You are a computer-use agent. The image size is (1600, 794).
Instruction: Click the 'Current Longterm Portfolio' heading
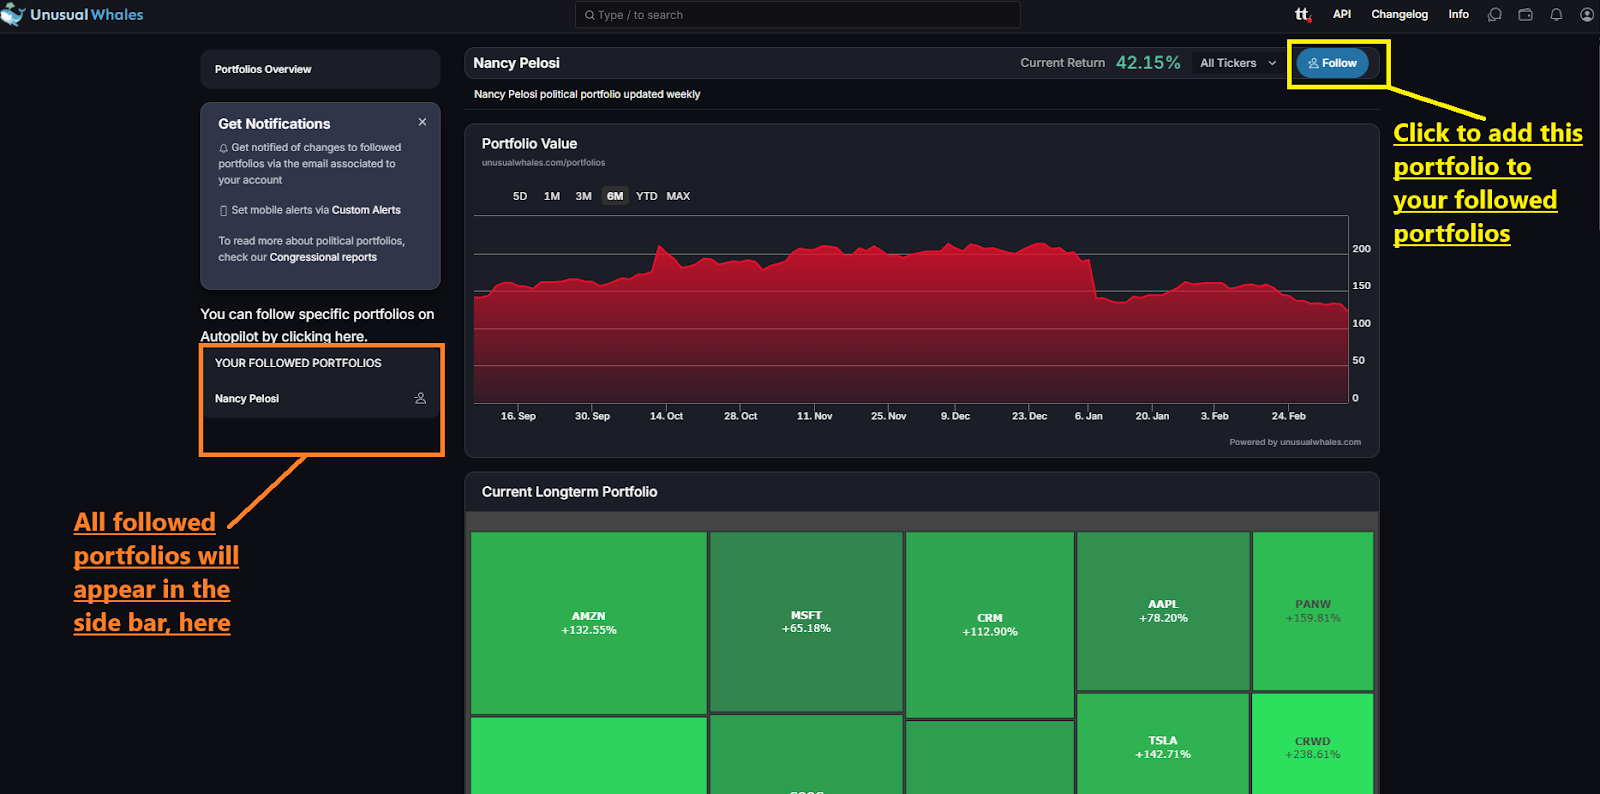pos(569,492)
